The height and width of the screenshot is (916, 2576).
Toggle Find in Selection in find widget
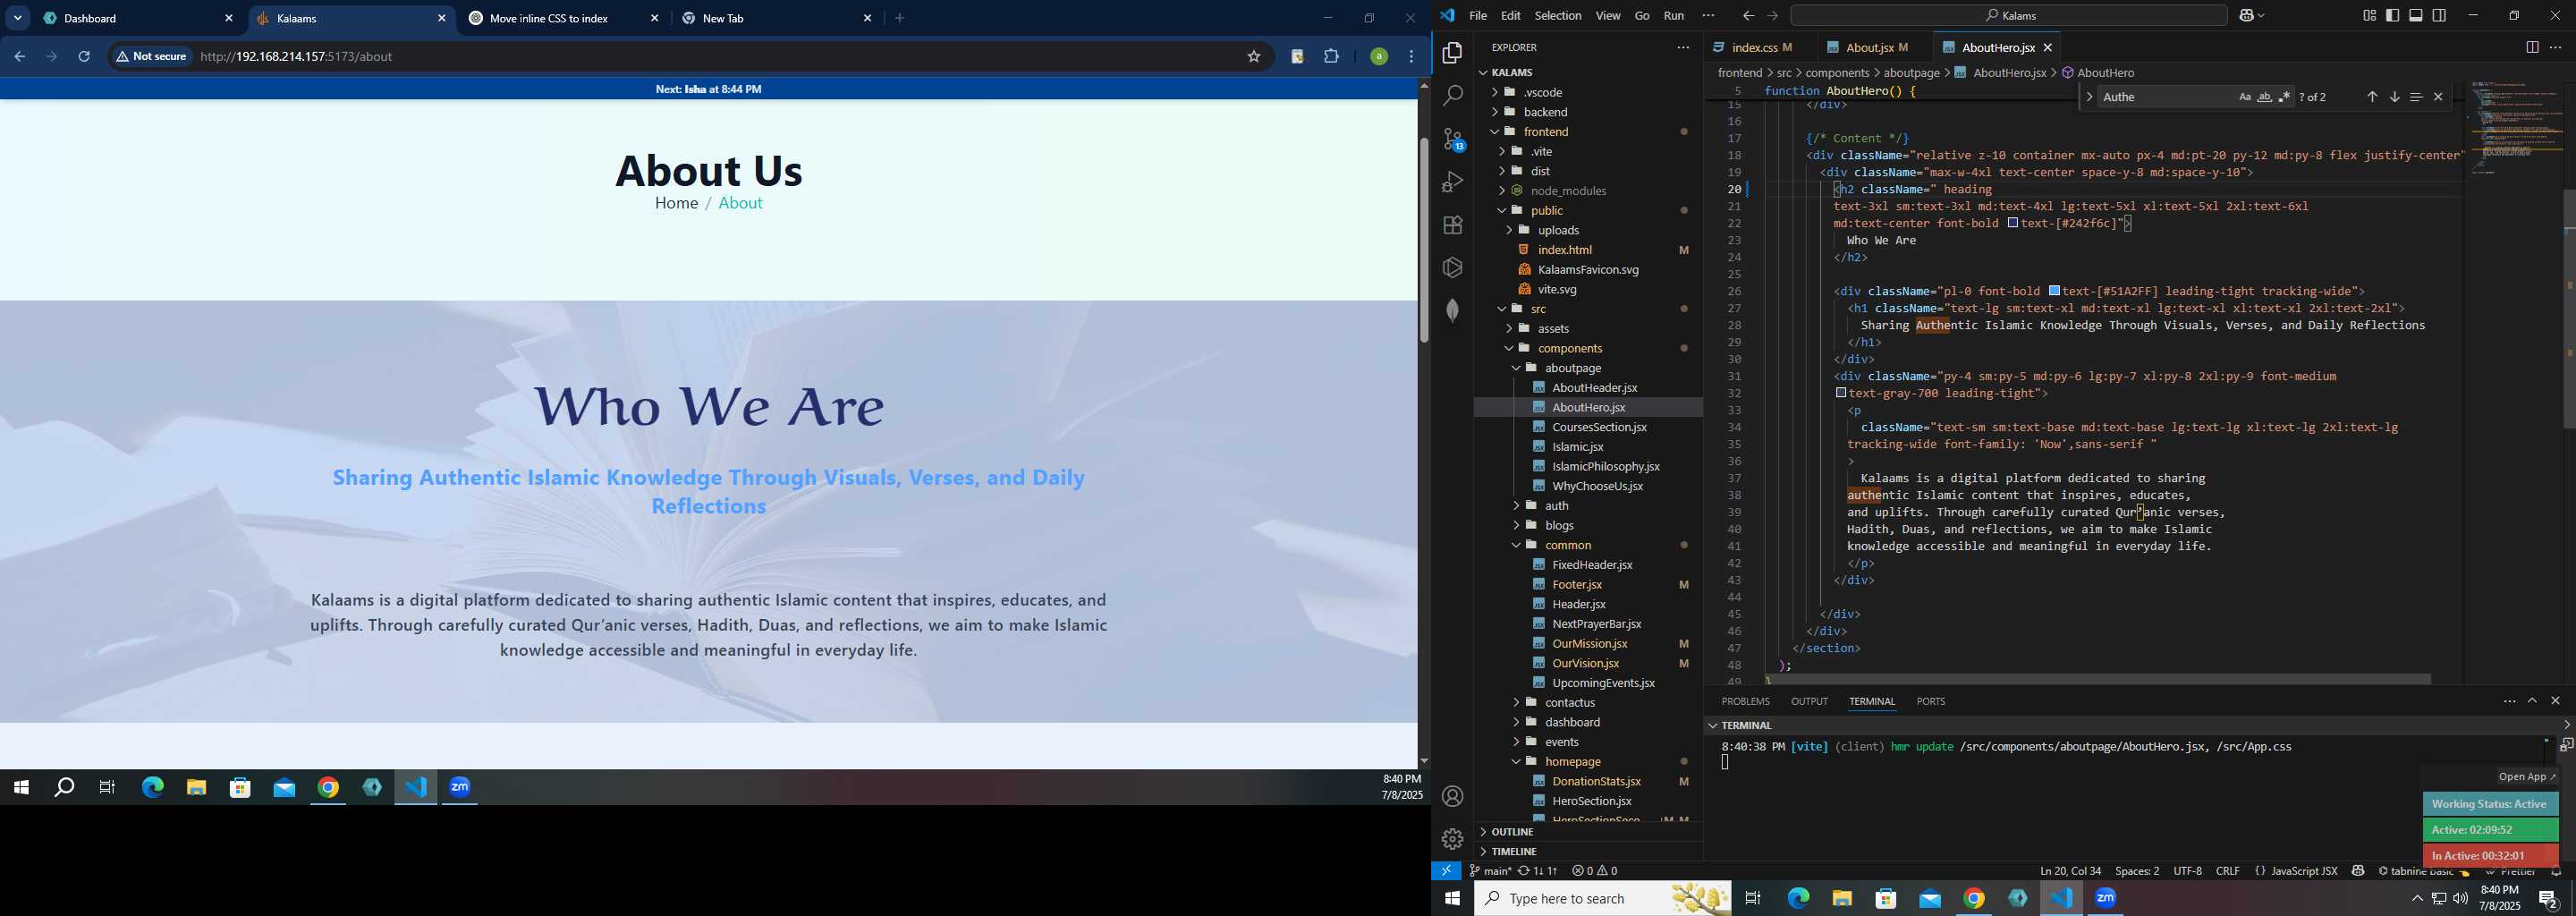point(2416,97)
